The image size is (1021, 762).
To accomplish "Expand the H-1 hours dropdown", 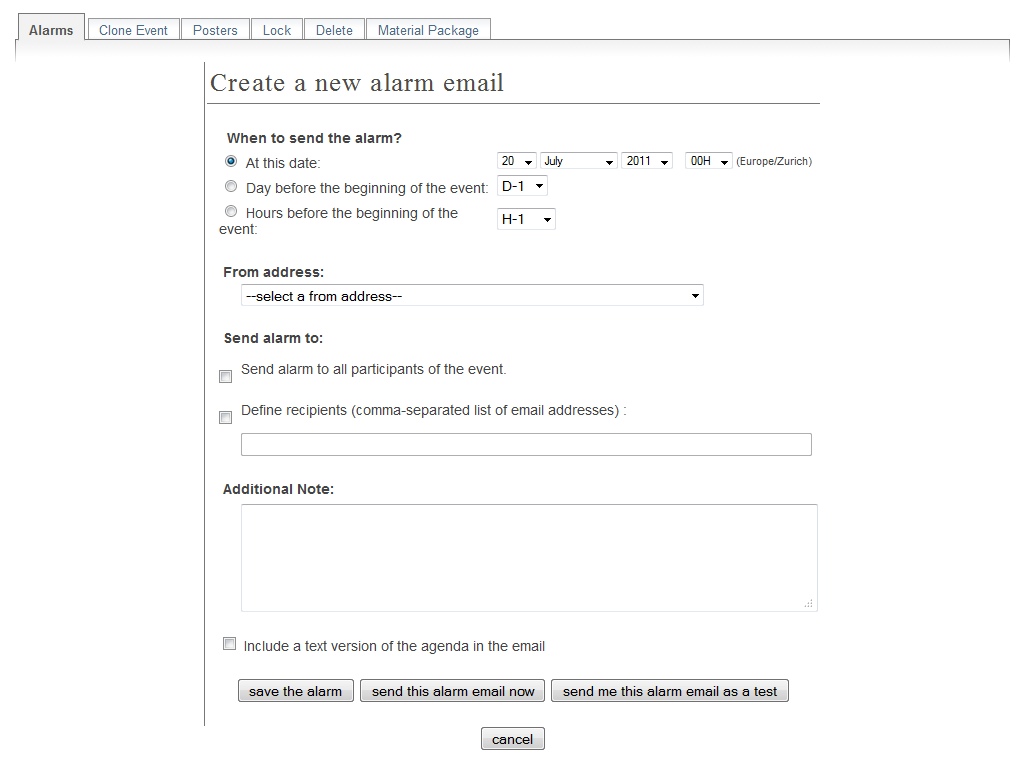I will pos(526,219).
